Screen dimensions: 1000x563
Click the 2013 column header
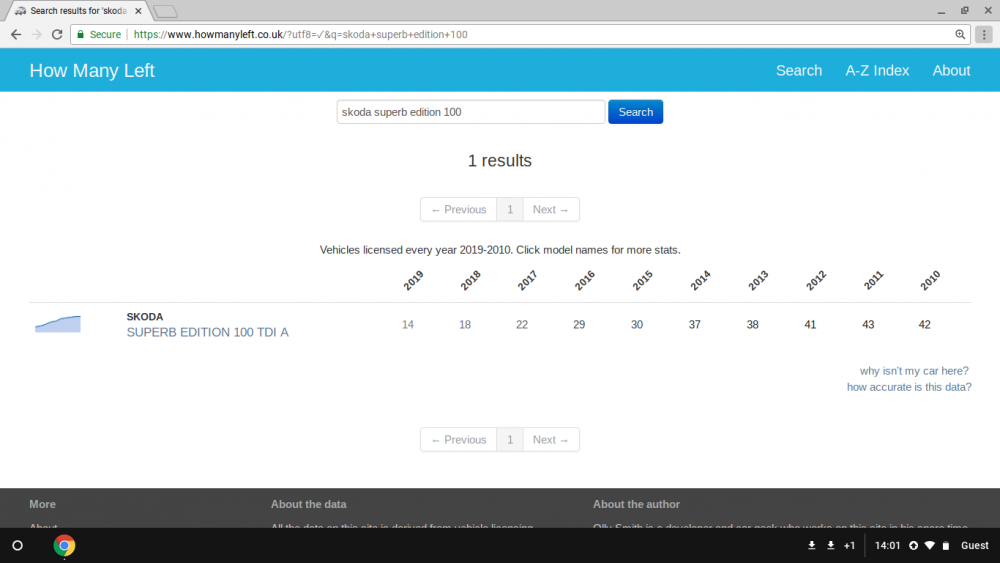click(758, 281)
